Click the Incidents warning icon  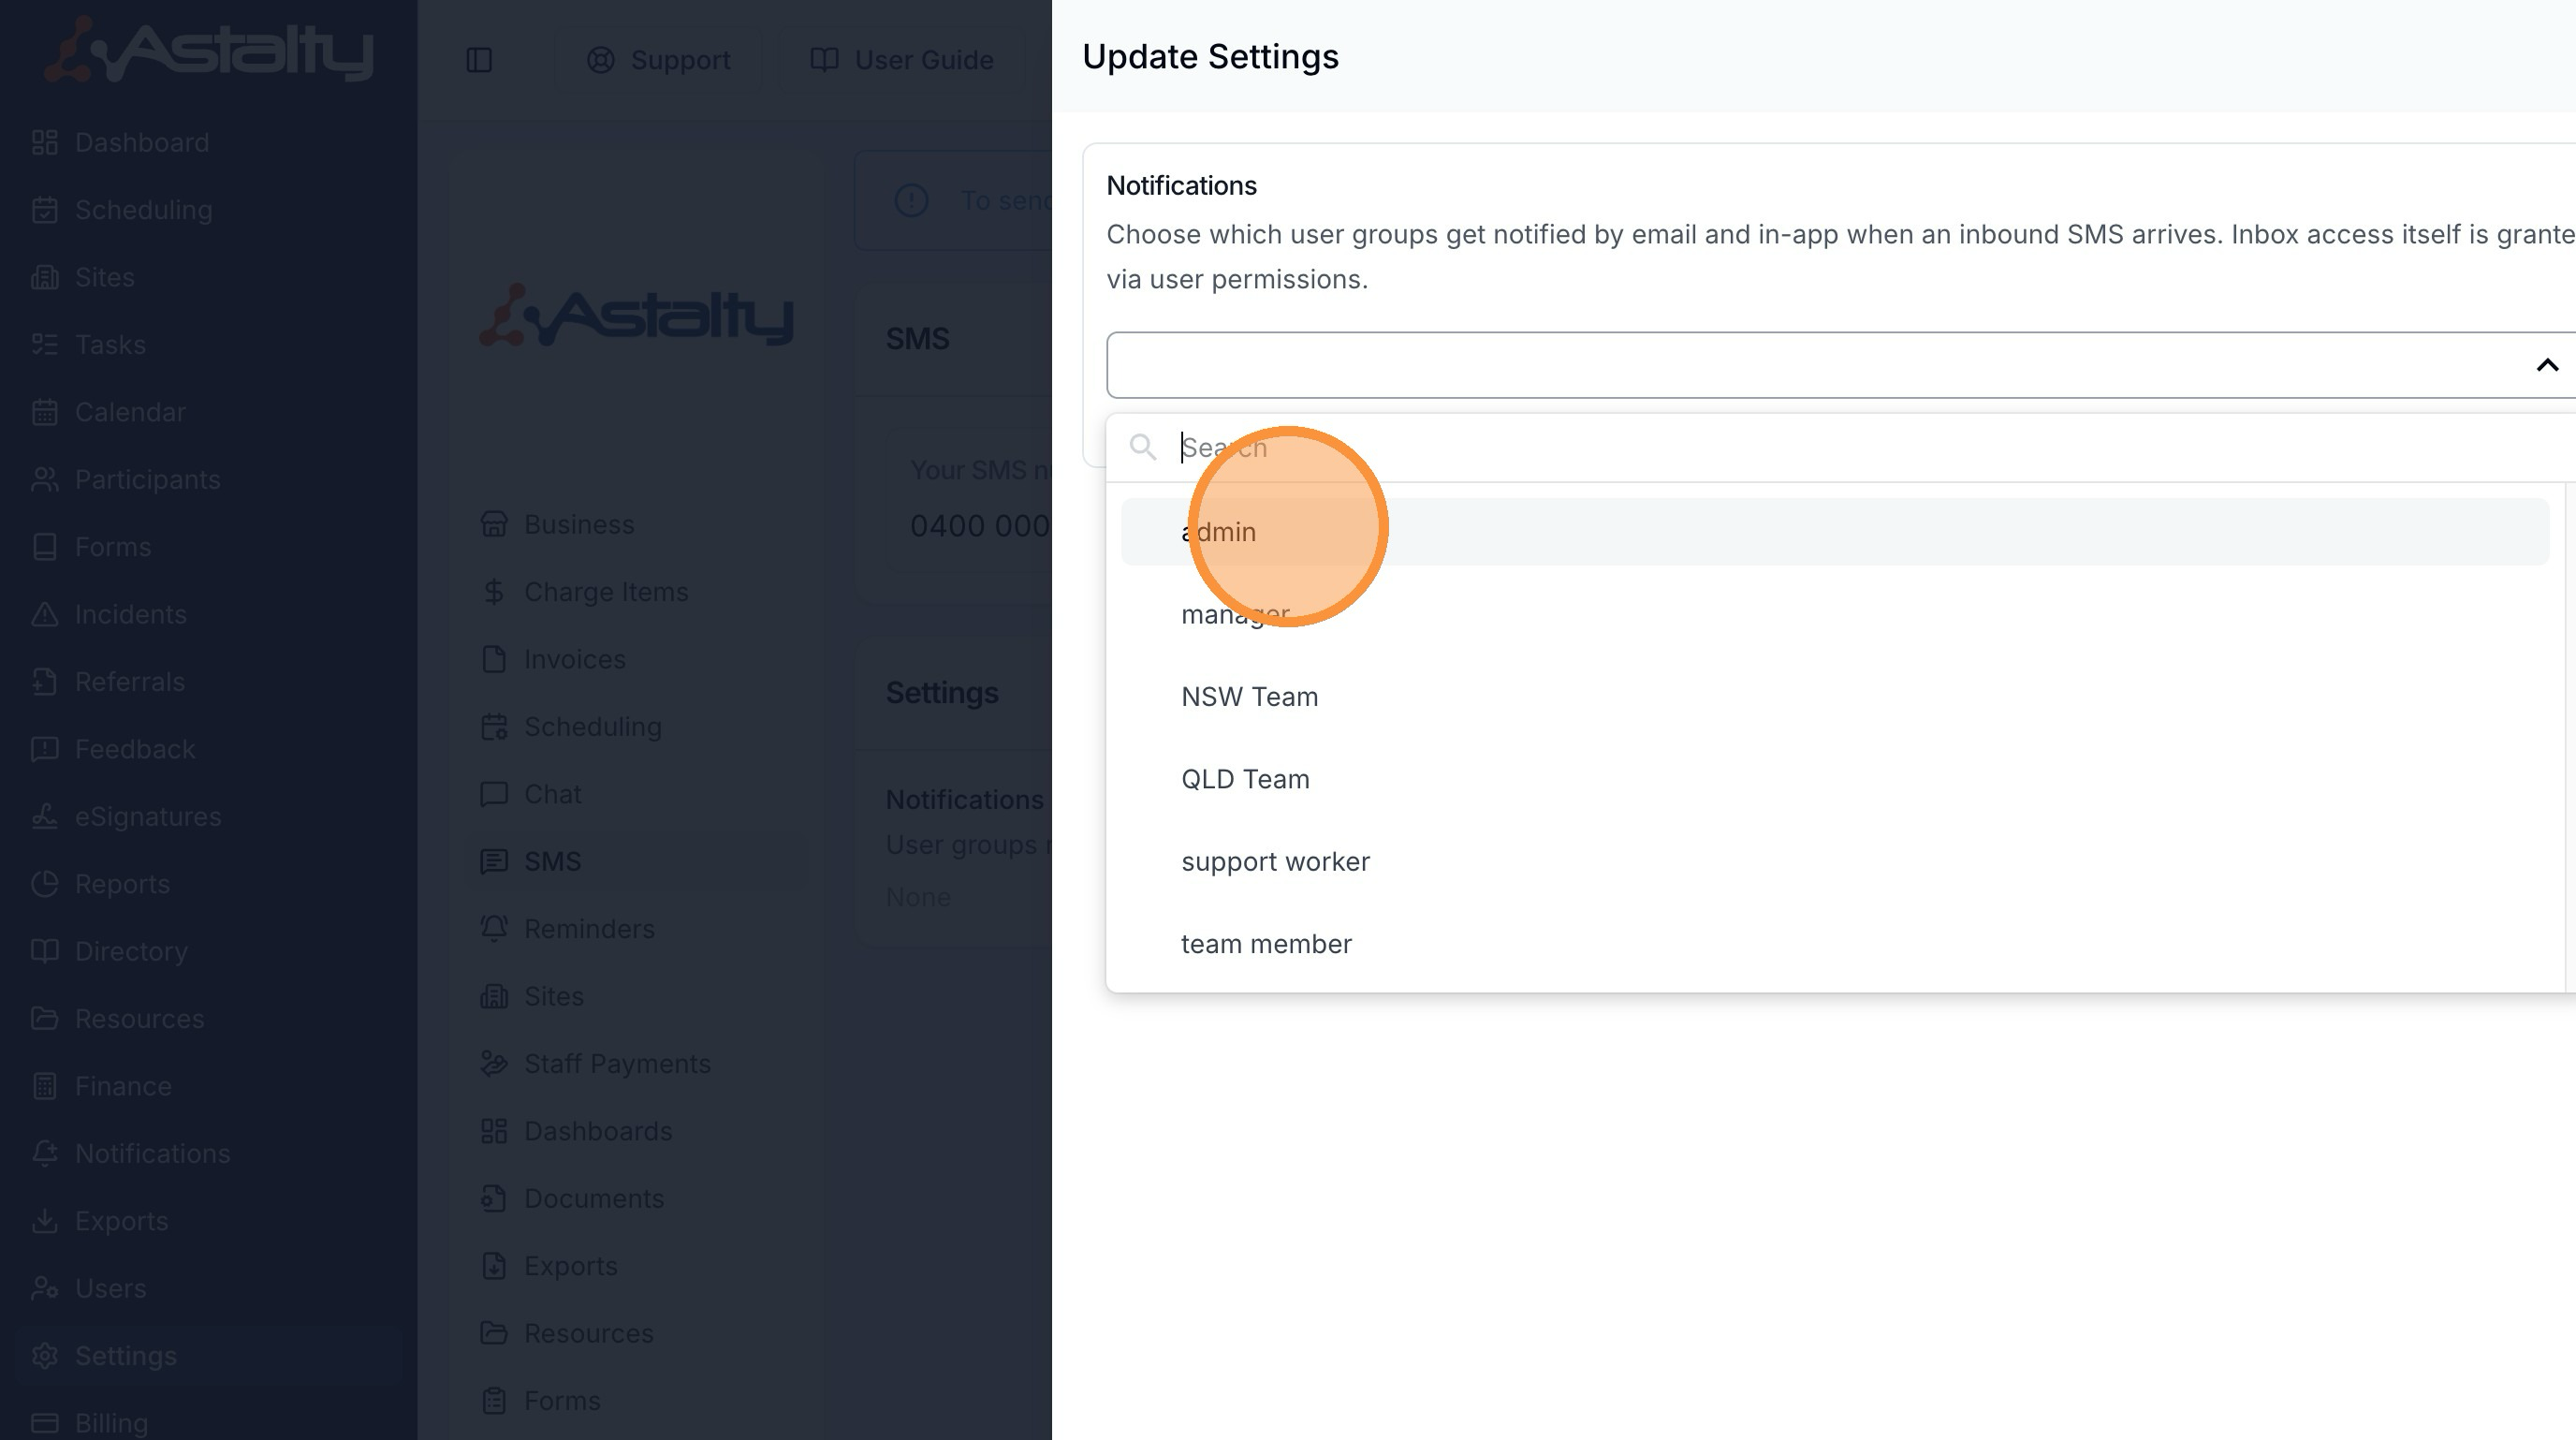tap(44, 614)
